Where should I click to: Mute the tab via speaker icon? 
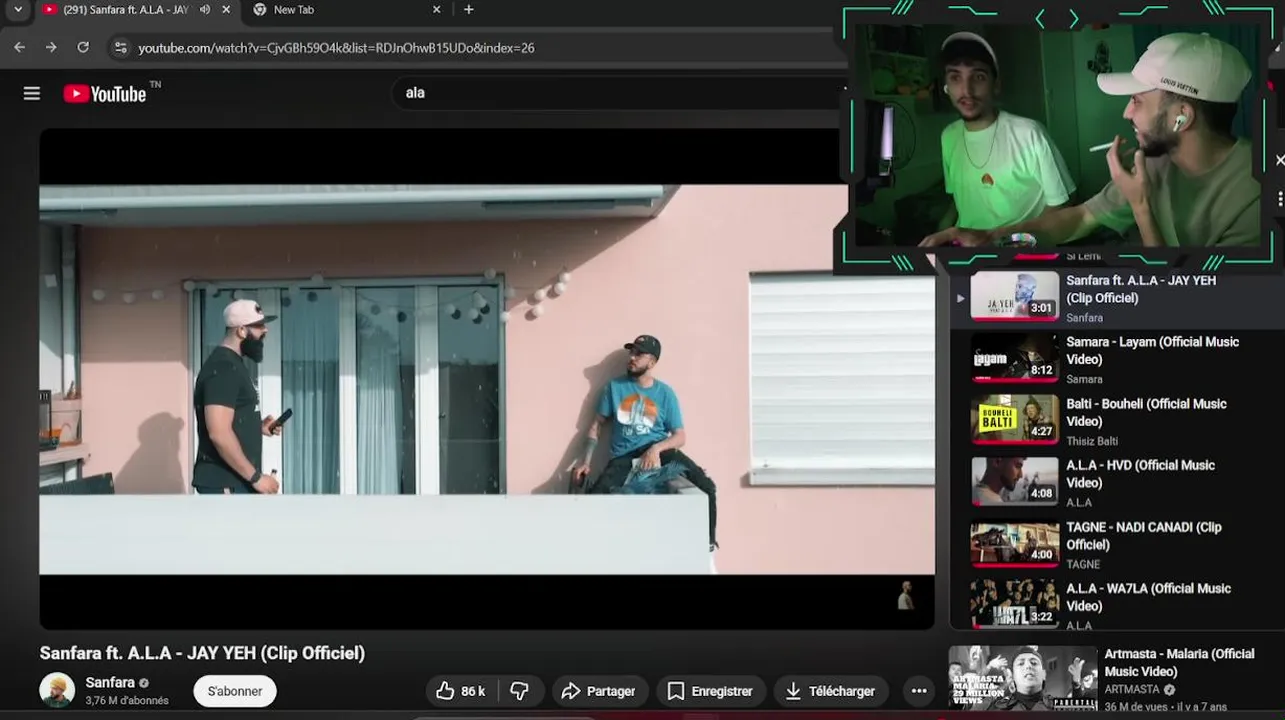coord(205,10)
